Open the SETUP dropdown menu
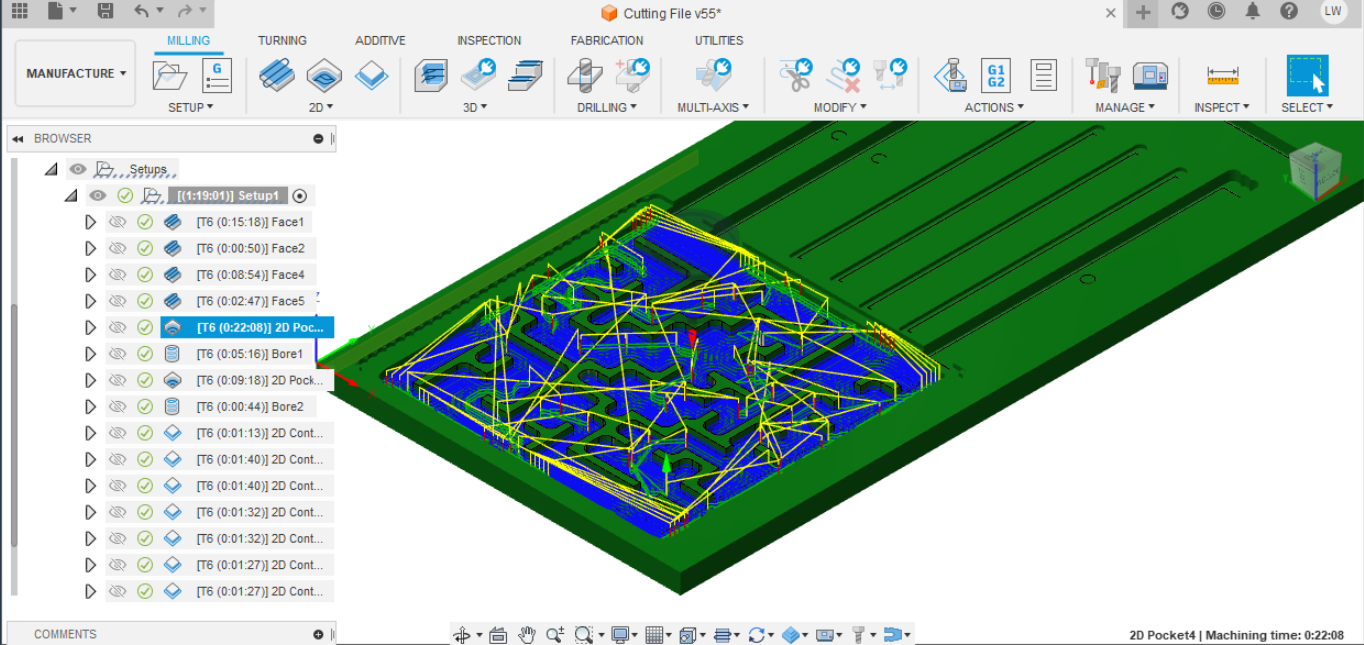The width and height of the screenshot is (1364, 645). click(190, 107)
